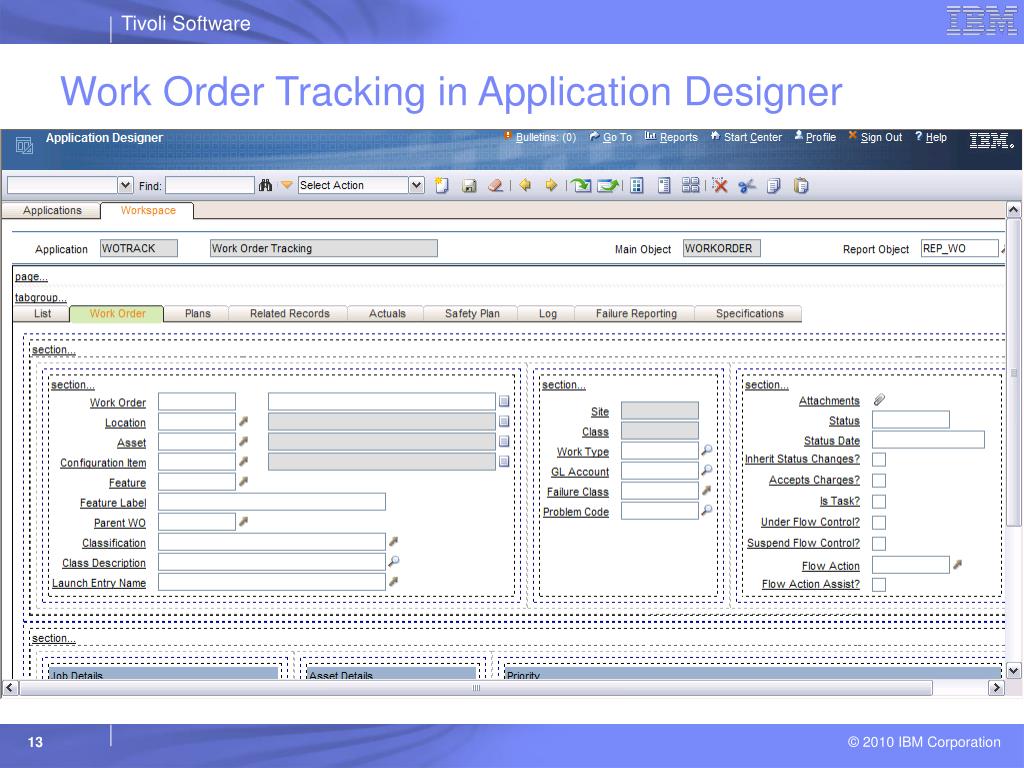Click the Application Designer header icon
The image size is (1024, 768).
click(x=24, y=145)
